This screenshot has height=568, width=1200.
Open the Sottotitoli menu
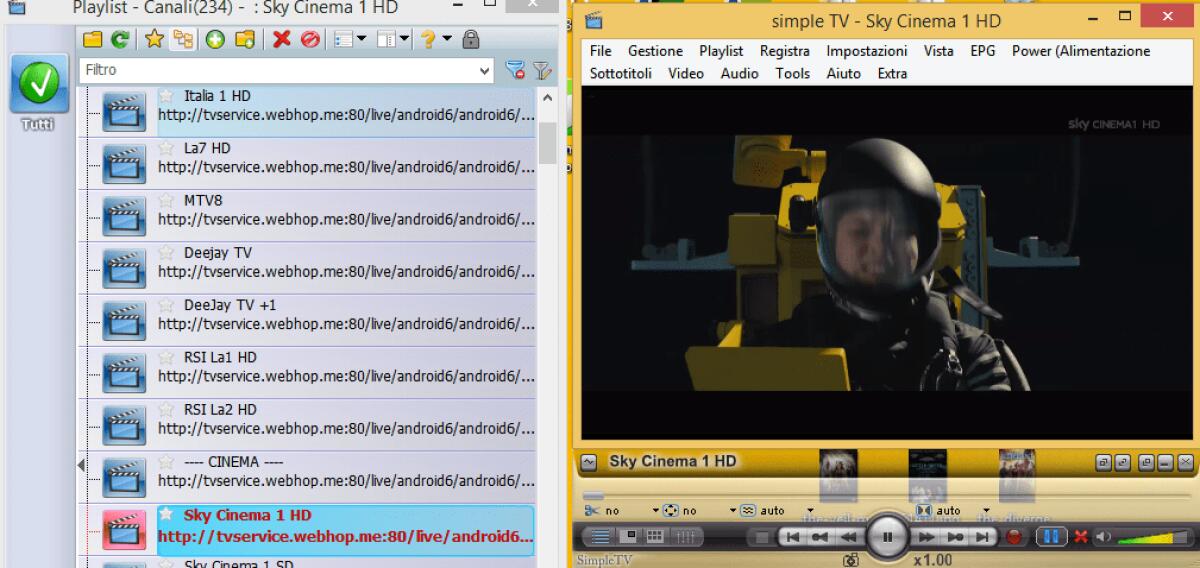click(x=620, y=73)
